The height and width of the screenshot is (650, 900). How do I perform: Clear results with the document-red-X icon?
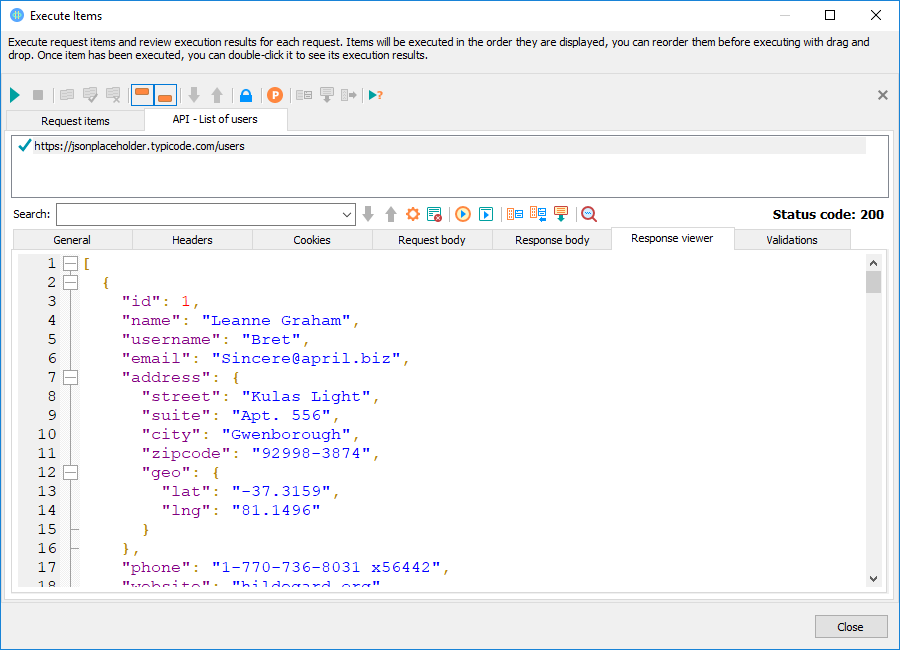433,213
